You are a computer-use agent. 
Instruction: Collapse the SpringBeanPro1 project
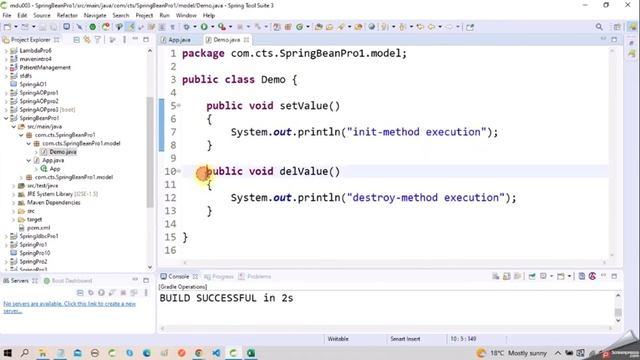tap(6, 118)
